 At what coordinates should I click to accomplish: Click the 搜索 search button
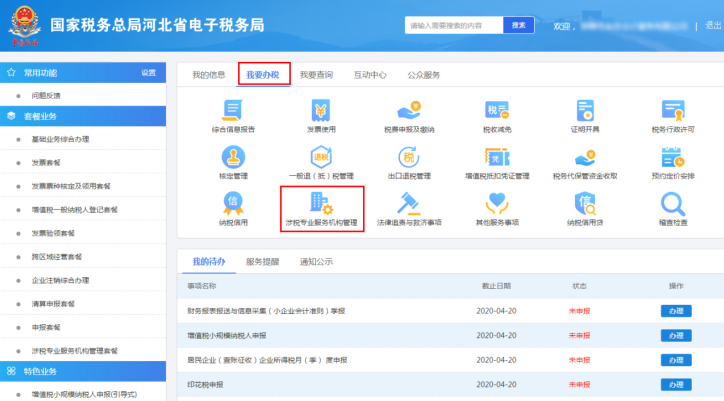coord(519,25)
